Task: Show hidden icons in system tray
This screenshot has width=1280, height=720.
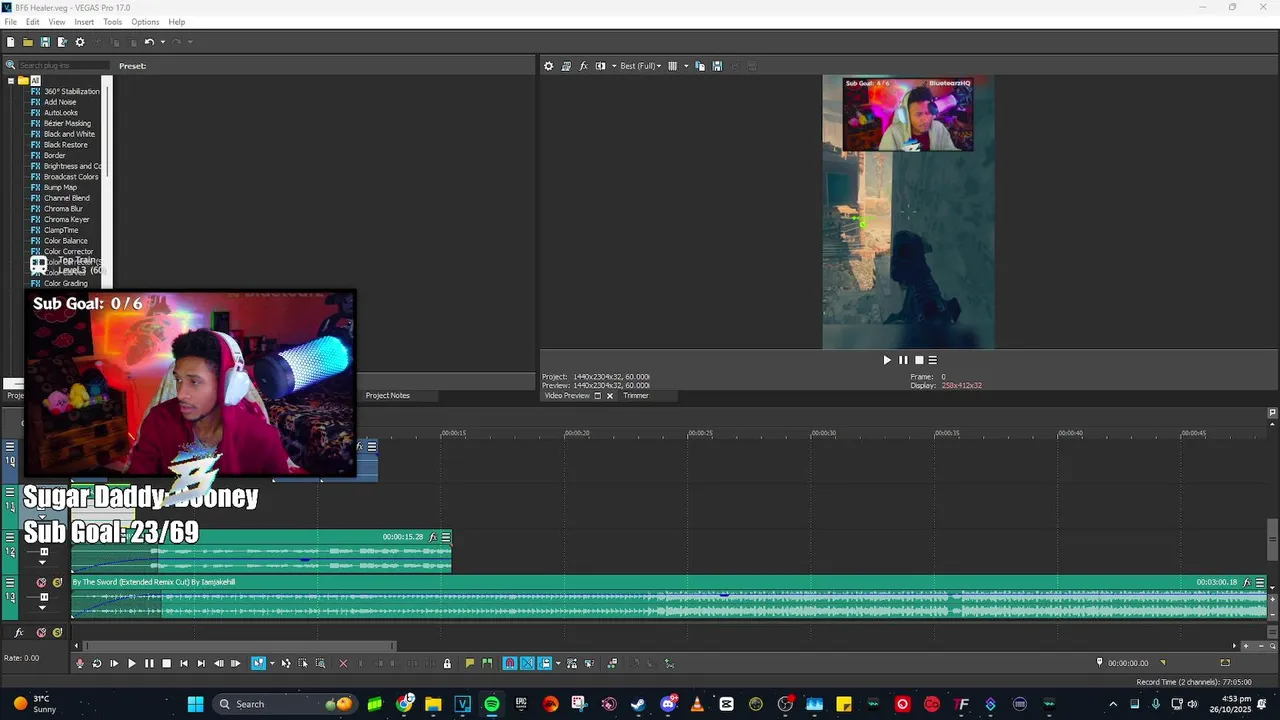Action: pyautogui.click(x=1113, y=704)
